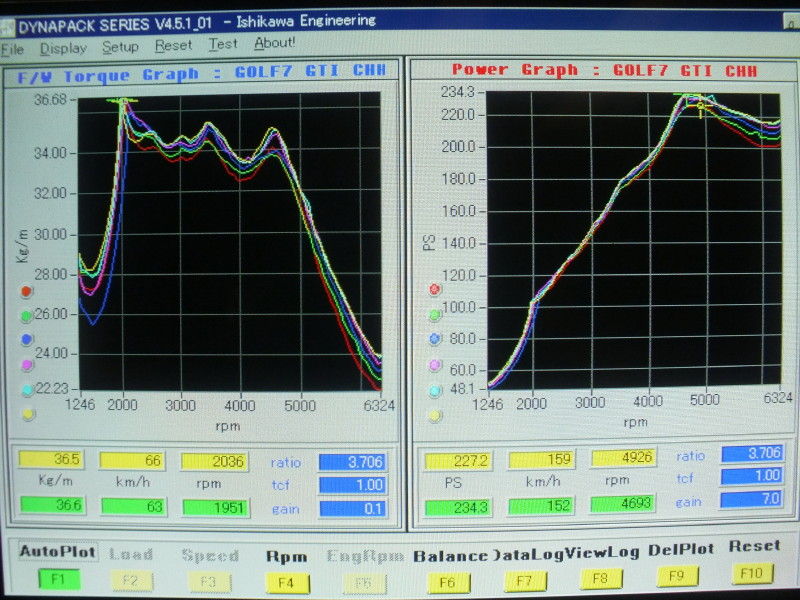Click the F5 EngRpm button
The image size is (800, 600).
364,583
